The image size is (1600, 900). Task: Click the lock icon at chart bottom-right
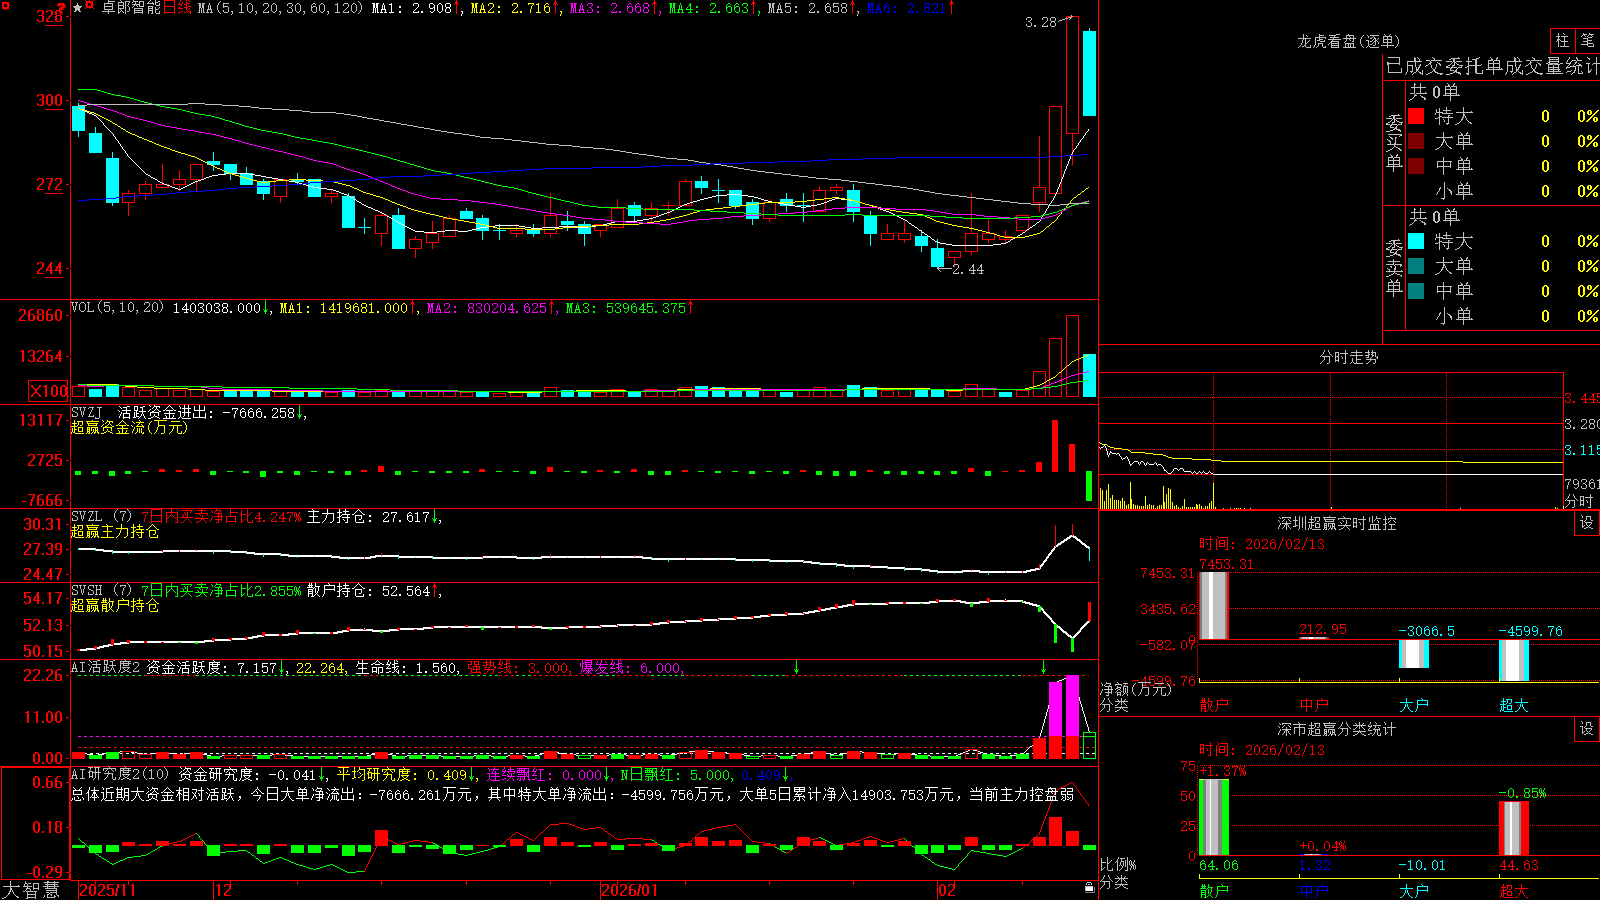point(1090,887)
